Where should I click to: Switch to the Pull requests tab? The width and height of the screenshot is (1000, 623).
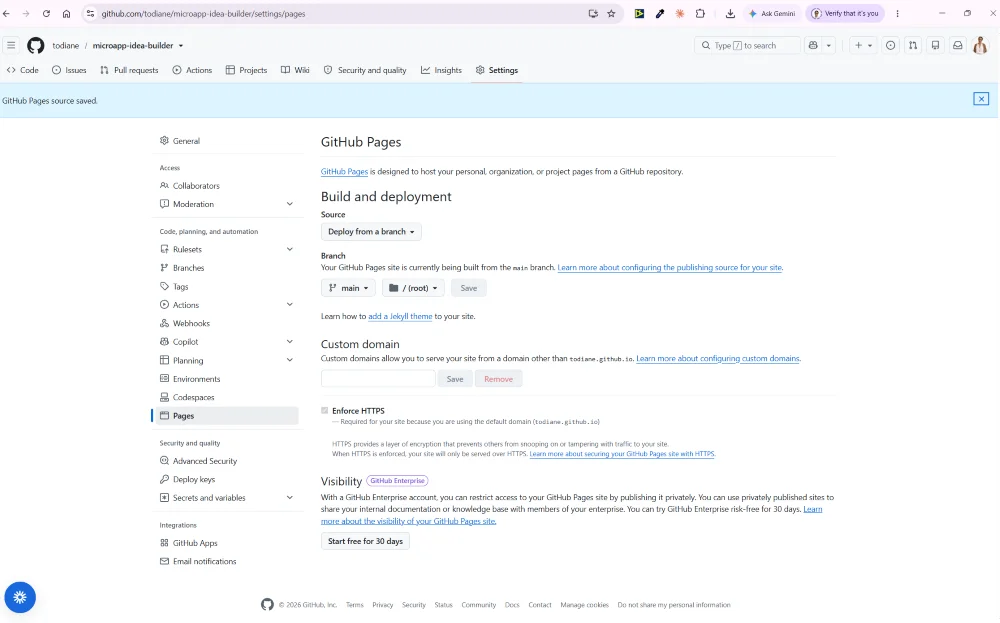(x=129, y=70)
